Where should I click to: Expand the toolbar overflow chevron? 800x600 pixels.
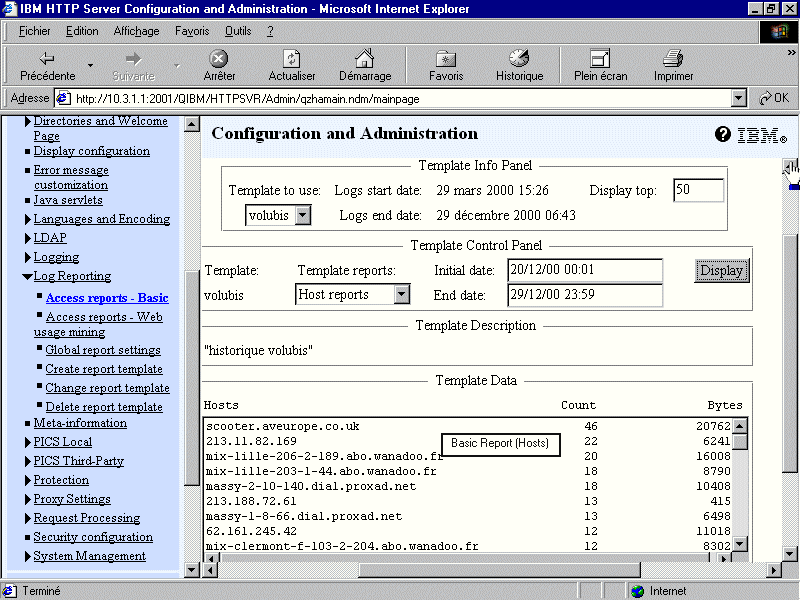(791, 53)
